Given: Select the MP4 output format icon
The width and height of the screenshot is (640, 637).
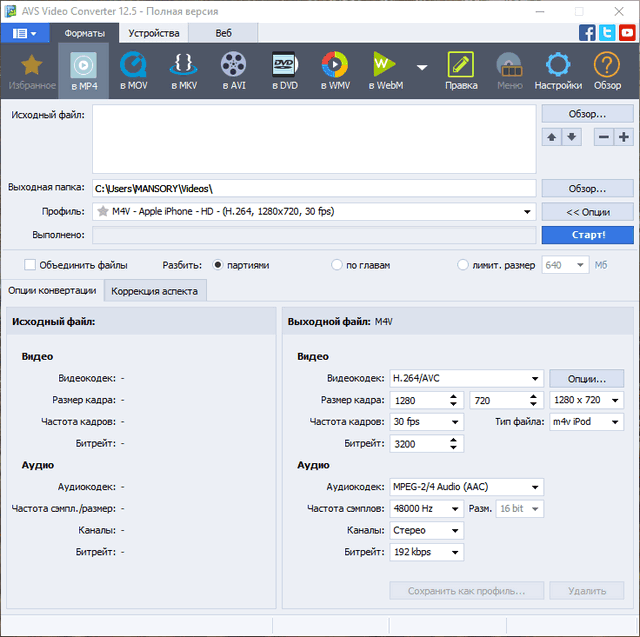Looking at the screenshot, I should [x=83, y=70].
